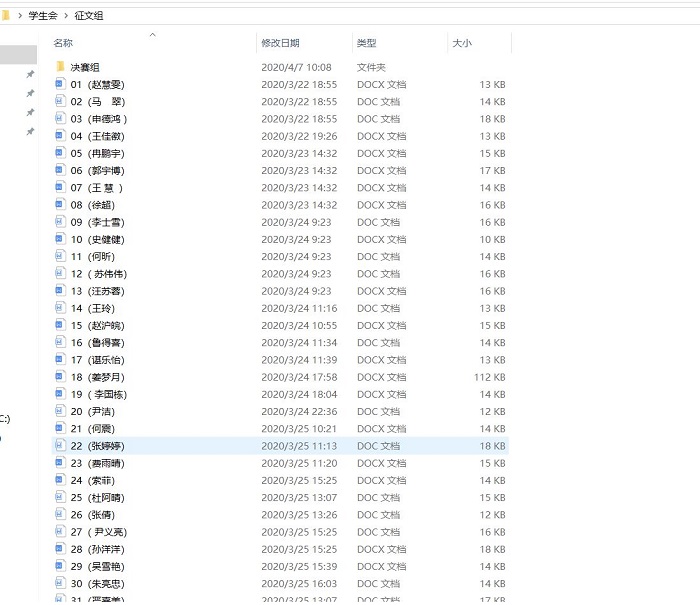
Task: Sort by 大小 column header
Action: [462, 43]
